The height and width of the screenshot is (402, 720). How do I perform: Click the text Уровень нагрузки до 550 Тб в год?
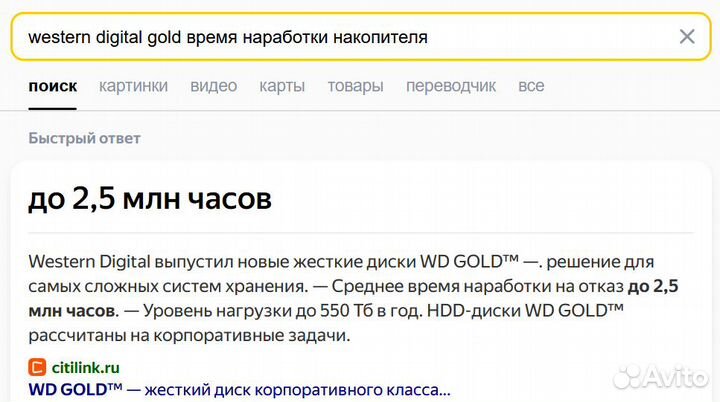282,311
